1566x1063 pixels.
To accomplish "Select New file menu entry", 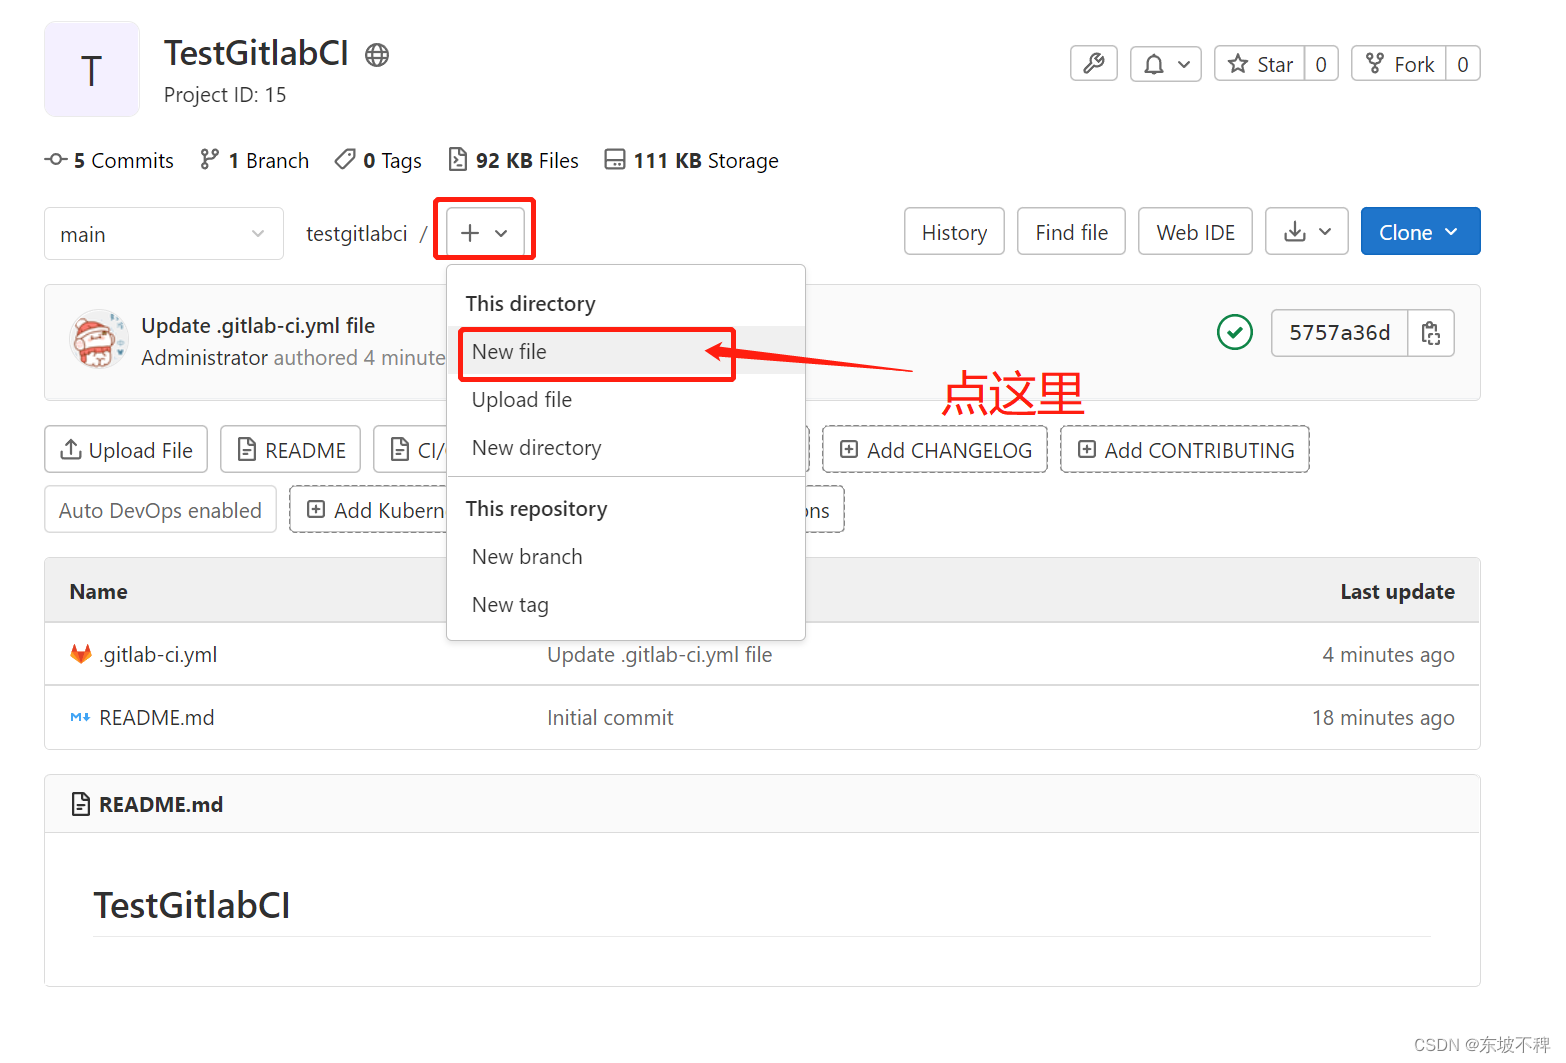I will 626,352.
